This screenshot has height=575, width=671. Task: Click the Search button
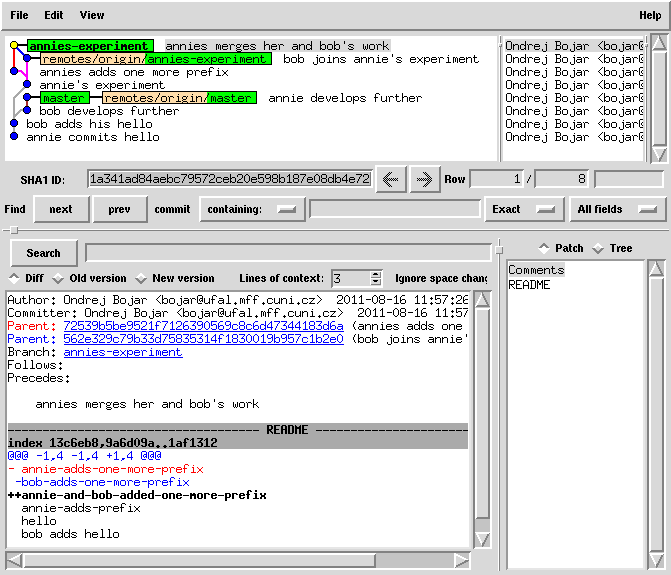tap(43, 253)
